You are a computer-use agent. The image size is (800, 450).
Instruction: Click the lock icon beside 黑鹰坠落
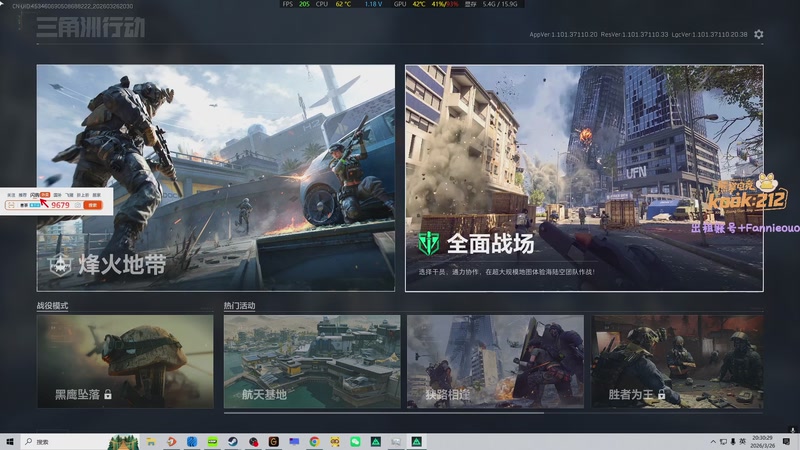click(x=108, y=394)
